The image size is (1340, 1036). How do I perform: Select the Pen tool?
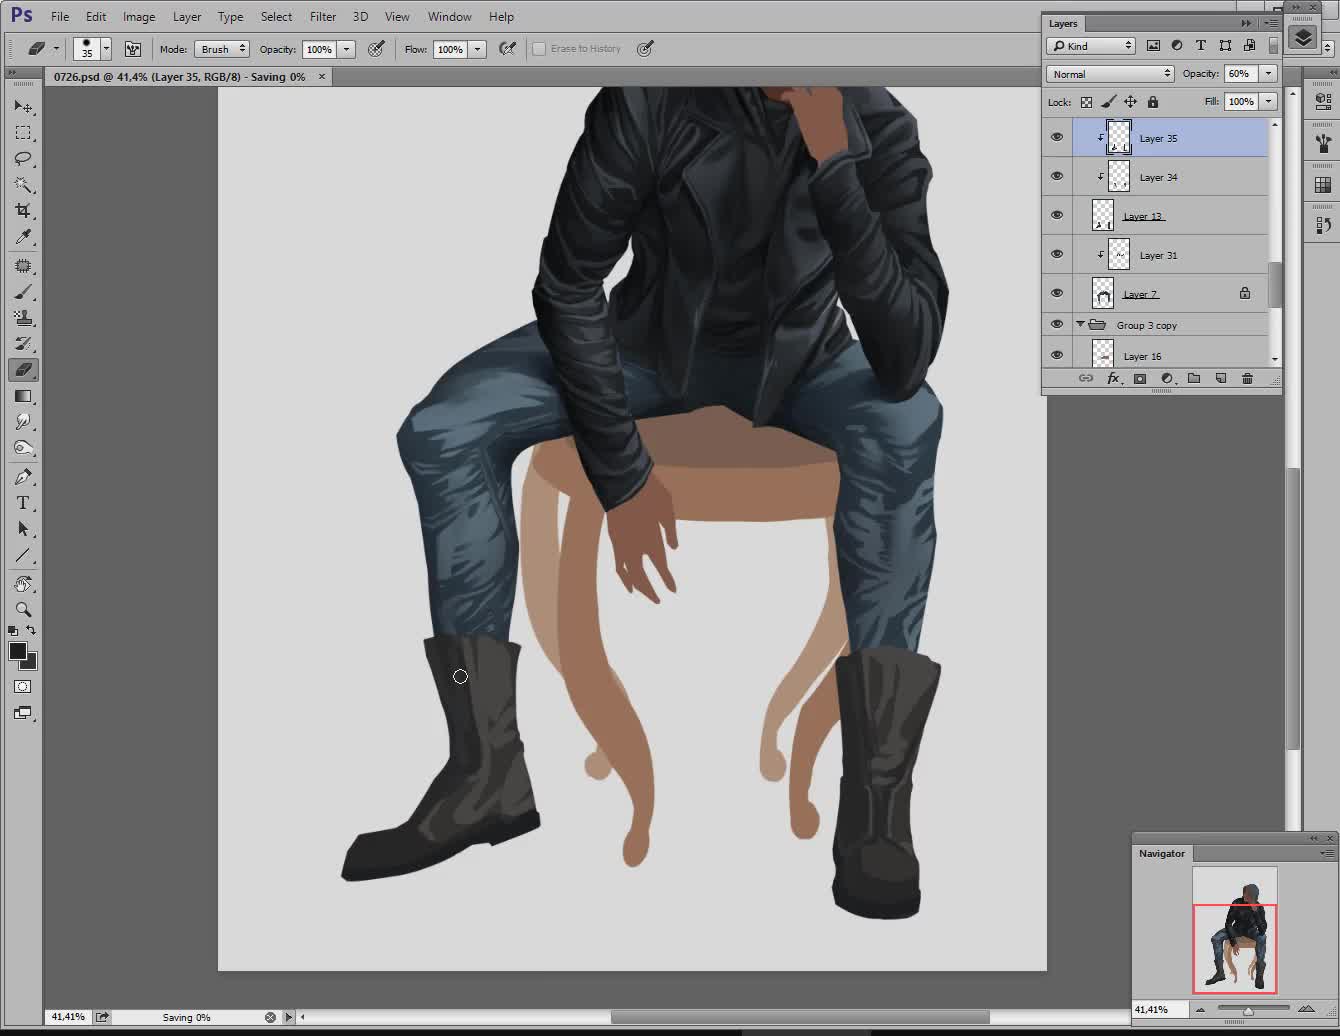pos(23,477)
